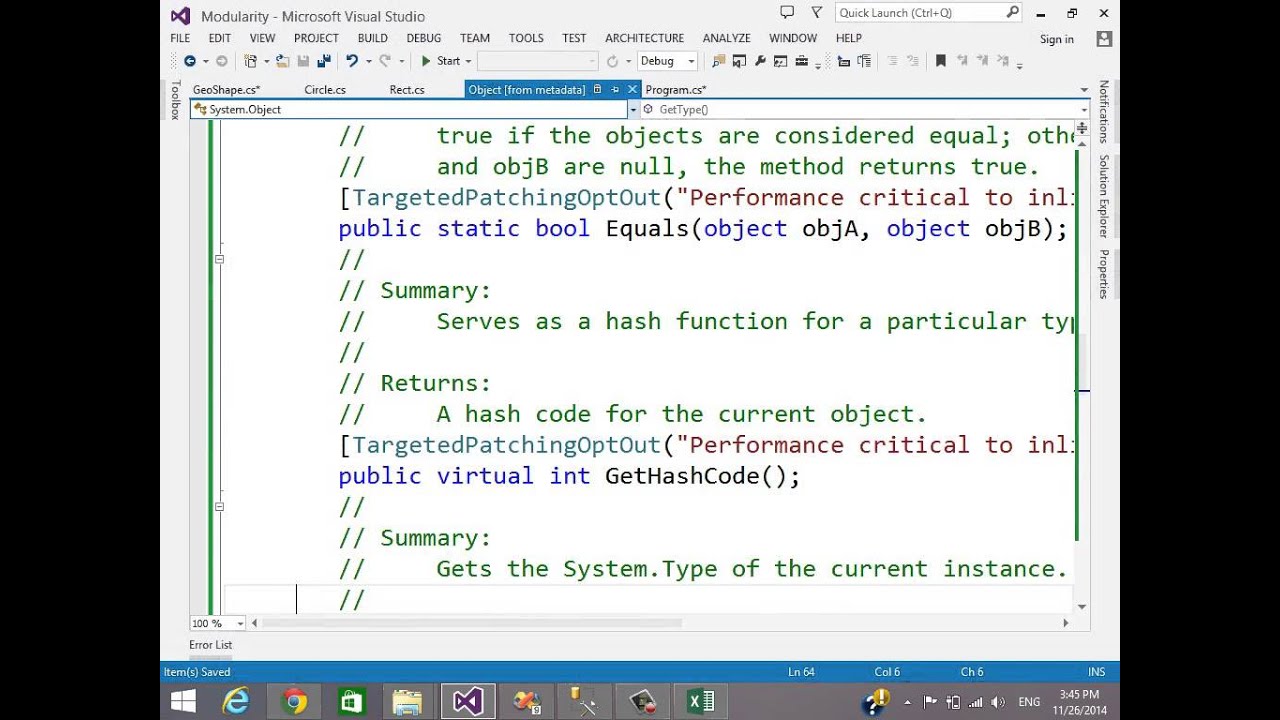Collapse the comment block above GetHashCode Summary
This screenshot has width=1280, height=720.
click(219, 259)
